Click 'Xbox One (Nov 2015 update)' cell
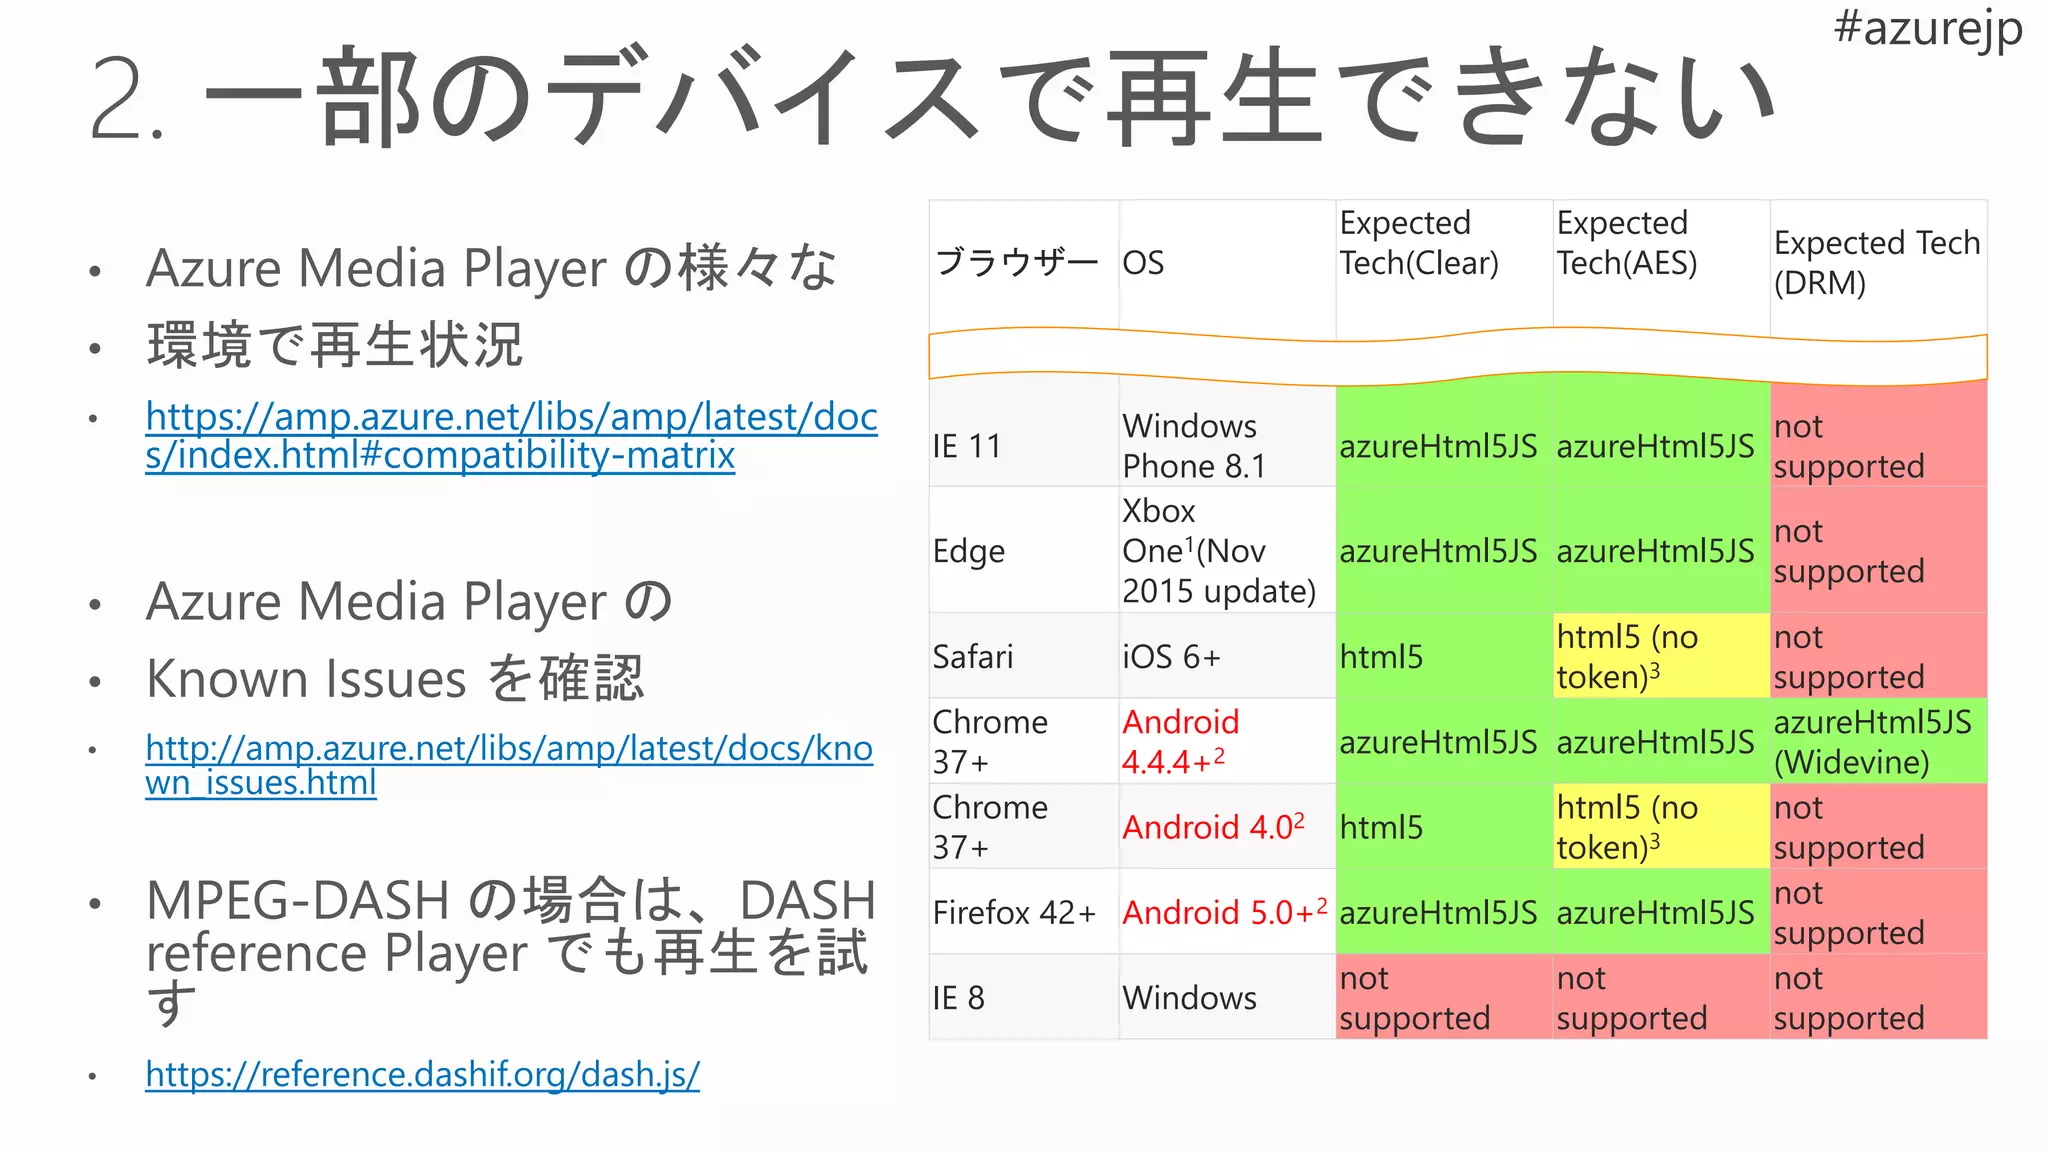This screenshot has width=2048, height=1152. click(x=1227, y=551)
